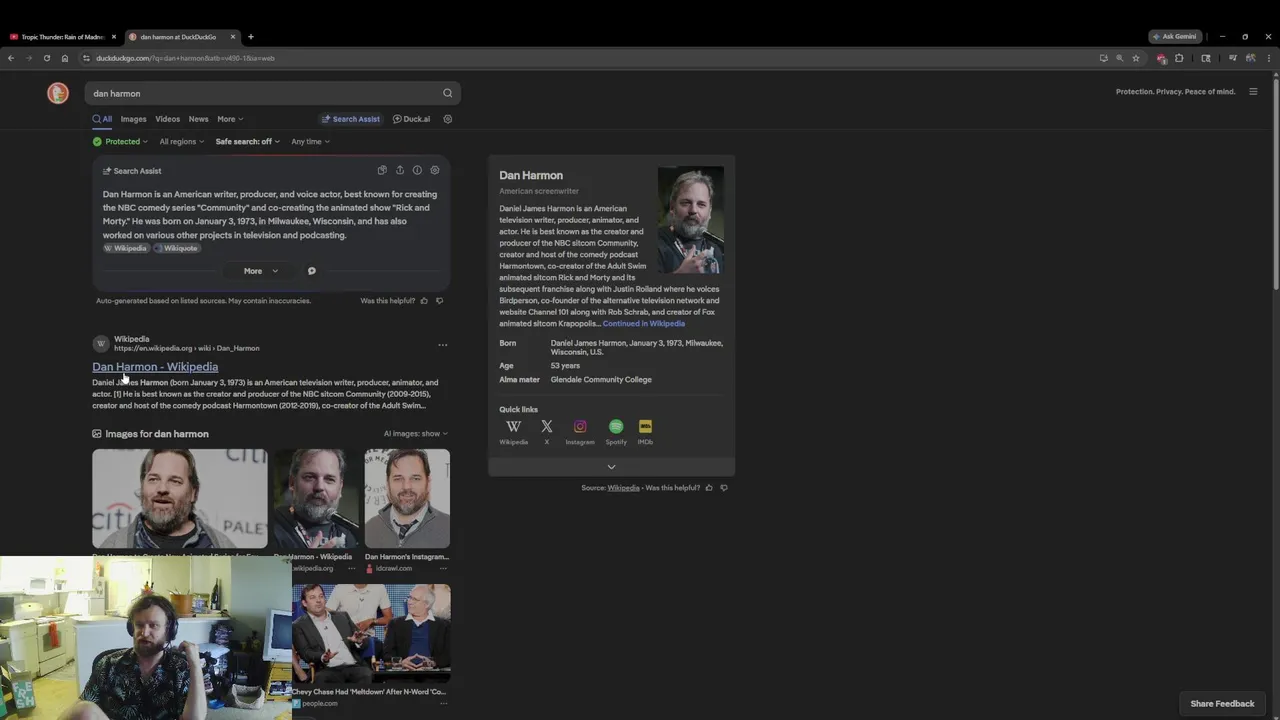This screenshot has width=1280, height=720.
Task: Open IMDb quick link icon
Action: pyautogui.click(x=645, y=426)
